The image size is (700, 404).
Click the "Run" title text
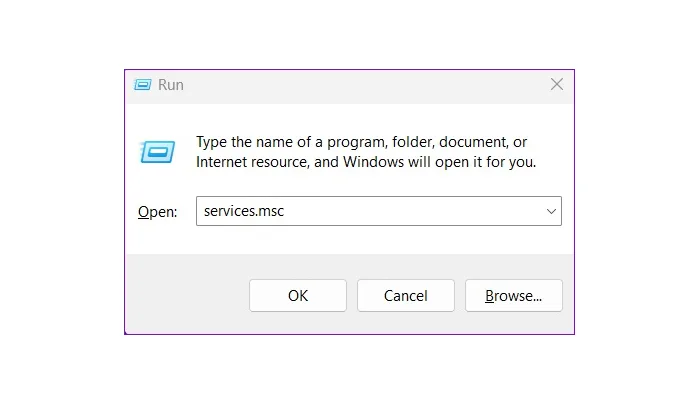[x=171, y=85]
